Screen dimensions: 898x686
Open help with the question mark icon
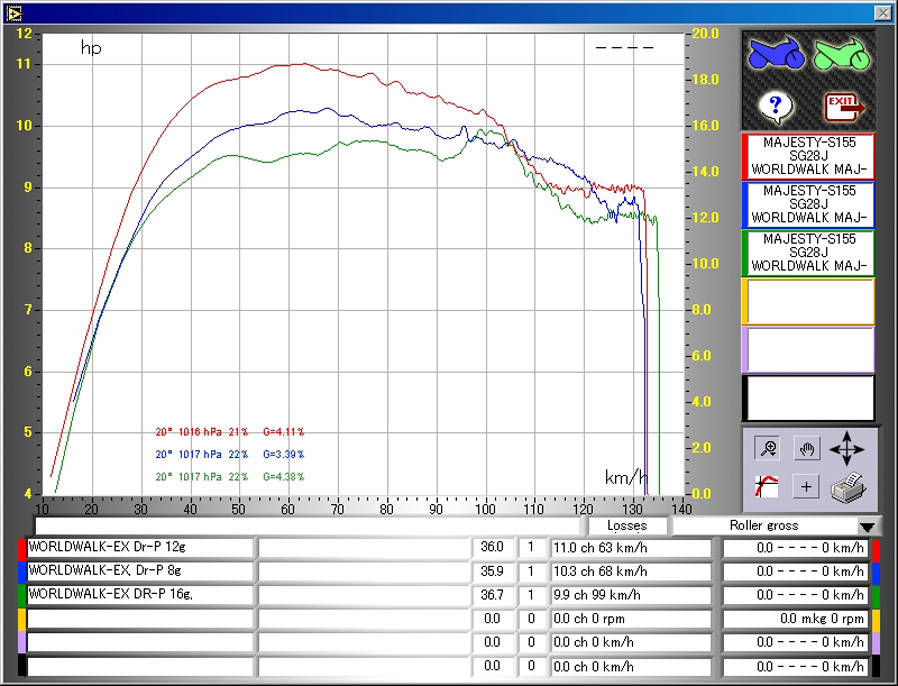coord(775,107)
